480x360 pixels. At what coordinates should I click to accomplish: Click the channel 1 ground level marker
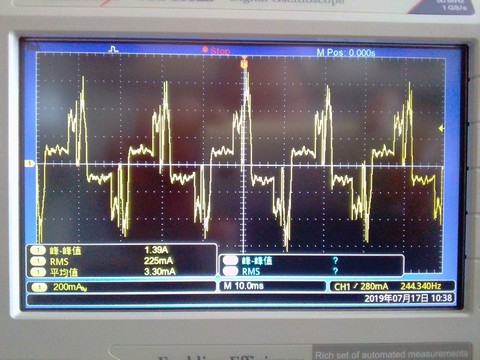click(x=30, y=163)
